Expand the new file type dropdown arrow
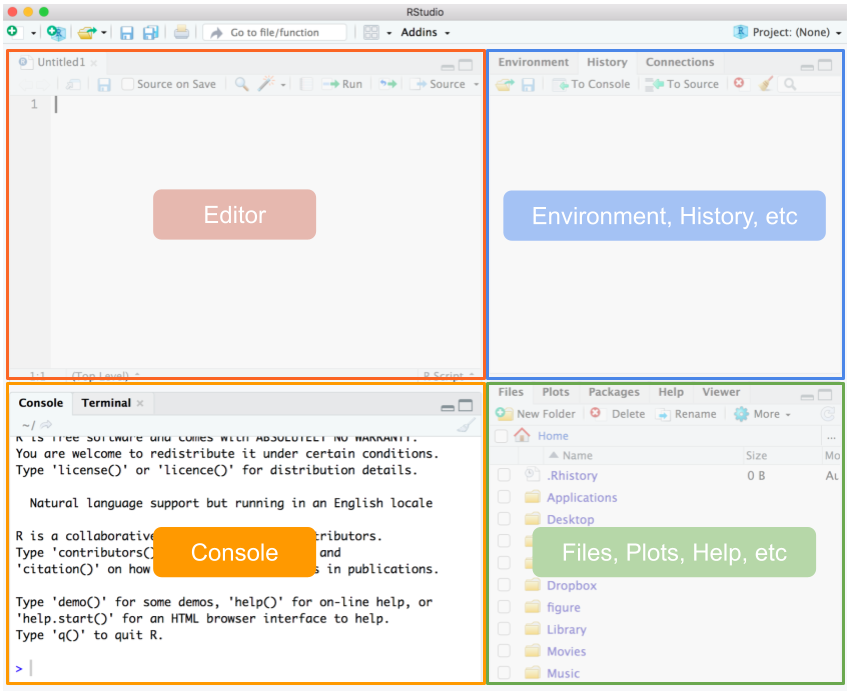 [x=33, y=33]
